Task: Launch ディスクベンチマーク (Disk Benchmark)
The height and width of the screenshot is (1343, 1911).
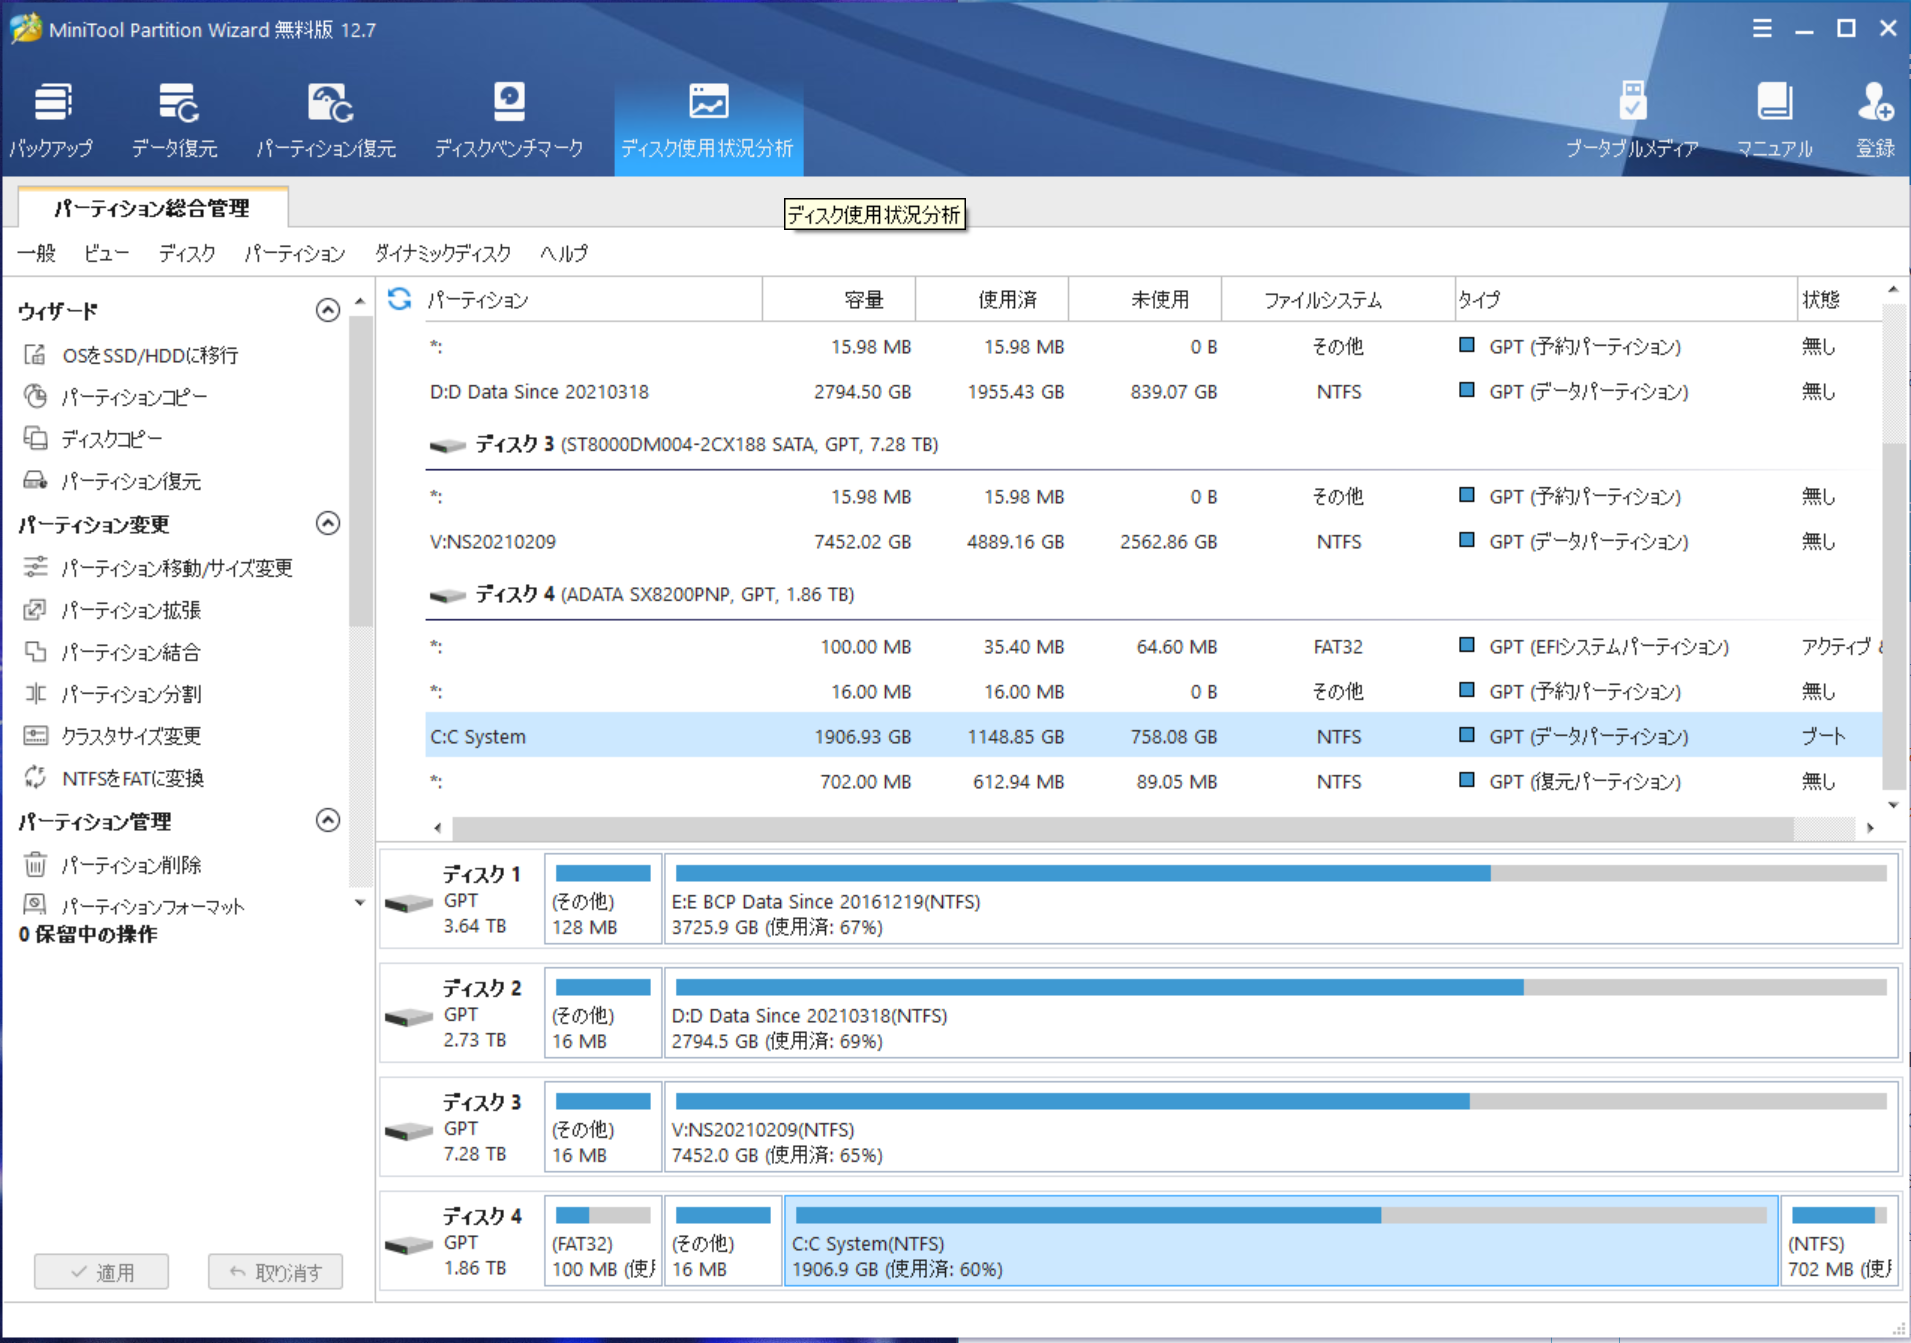Action: (508, 118)
